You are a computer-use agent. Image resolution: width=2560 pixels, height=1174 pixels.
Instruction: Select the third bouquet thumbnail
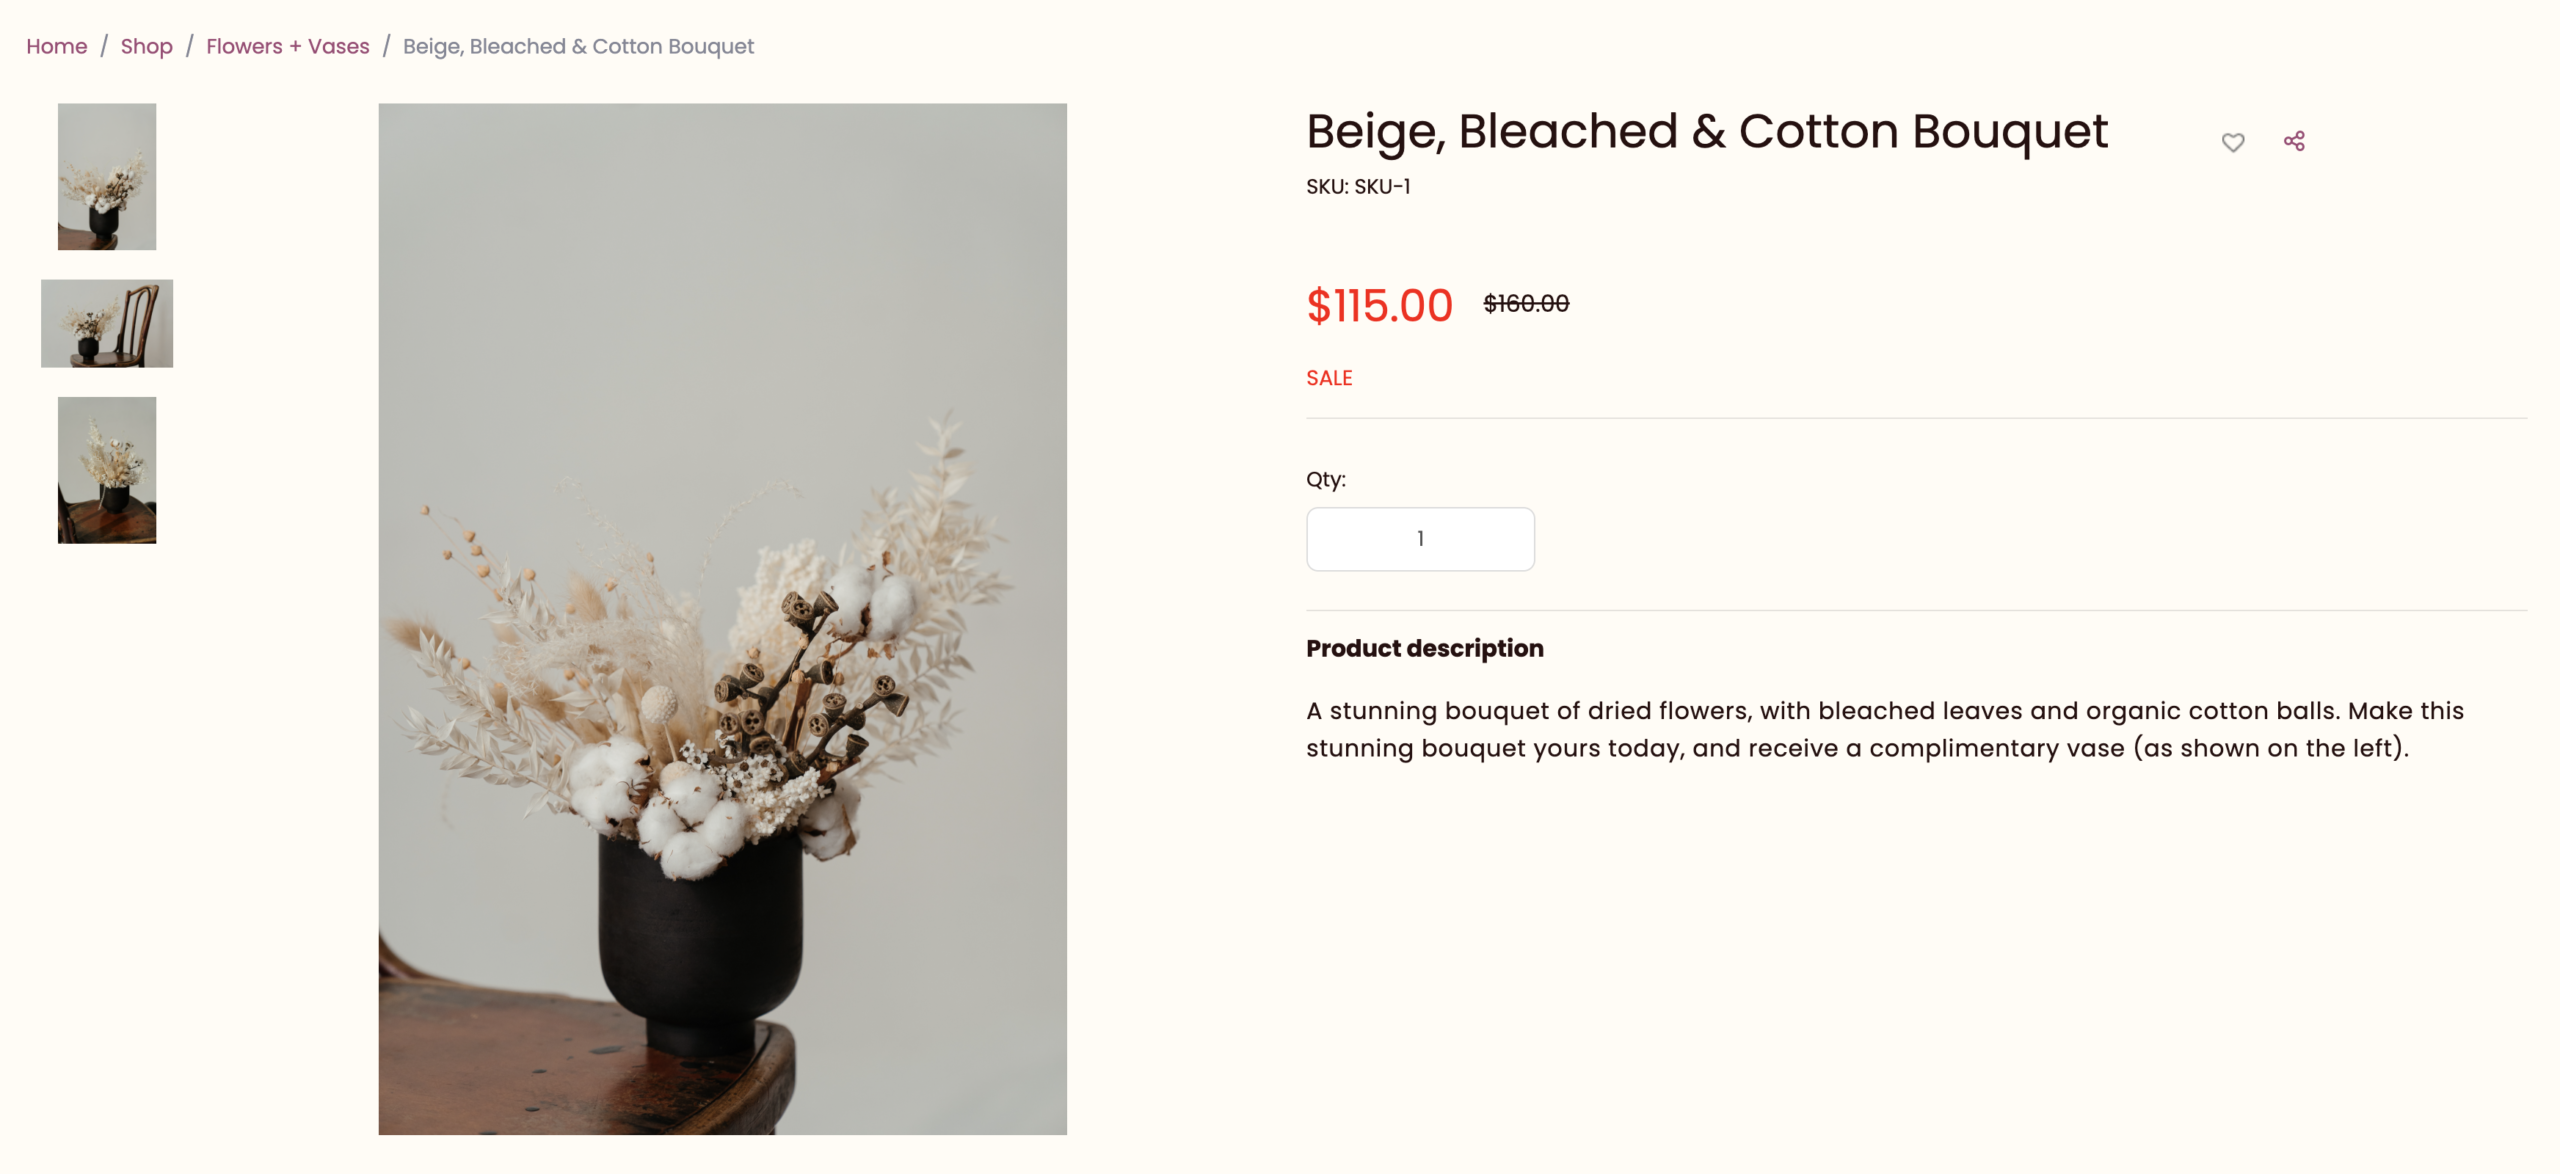click(x=107, y=470)
